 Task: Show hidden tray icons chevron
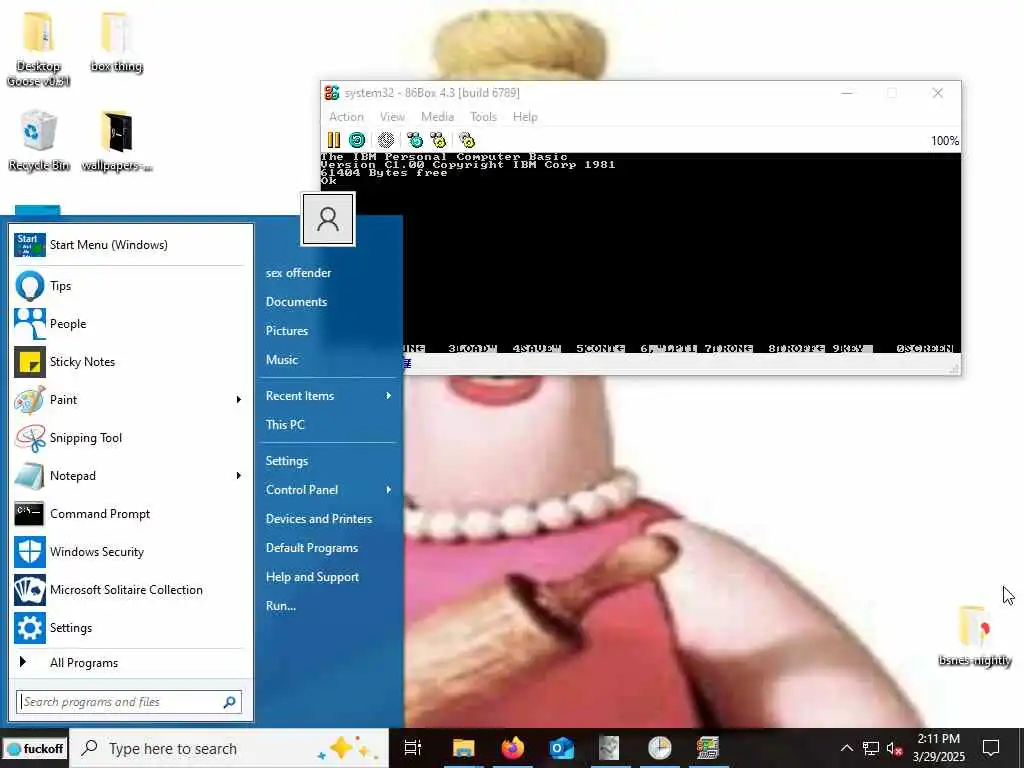tap(846, 748)
